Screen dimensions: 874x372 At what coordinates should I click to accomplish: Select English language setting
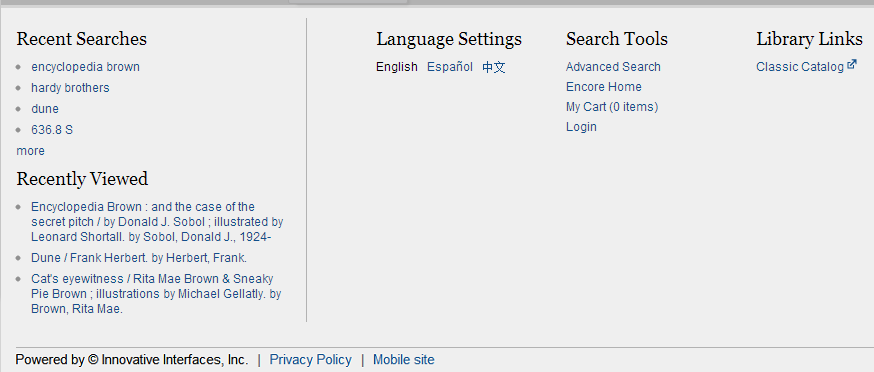pyautogui.click(x=396, y=67)
